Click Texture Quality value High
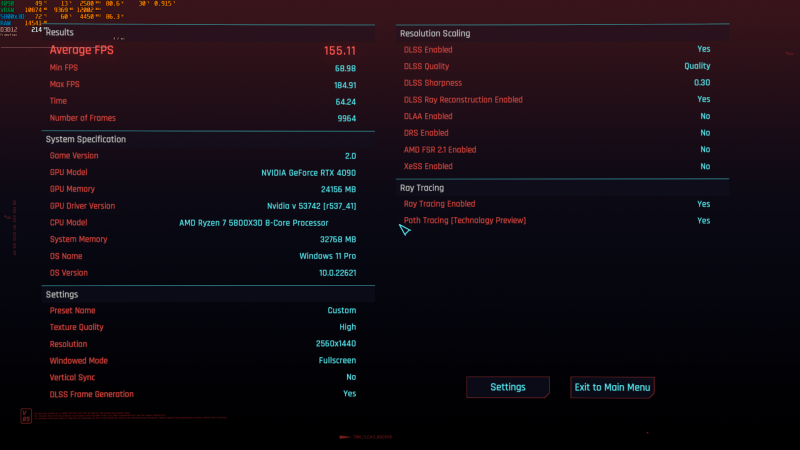The width and height of the screenshot is (800, 450). click(347, 327)
